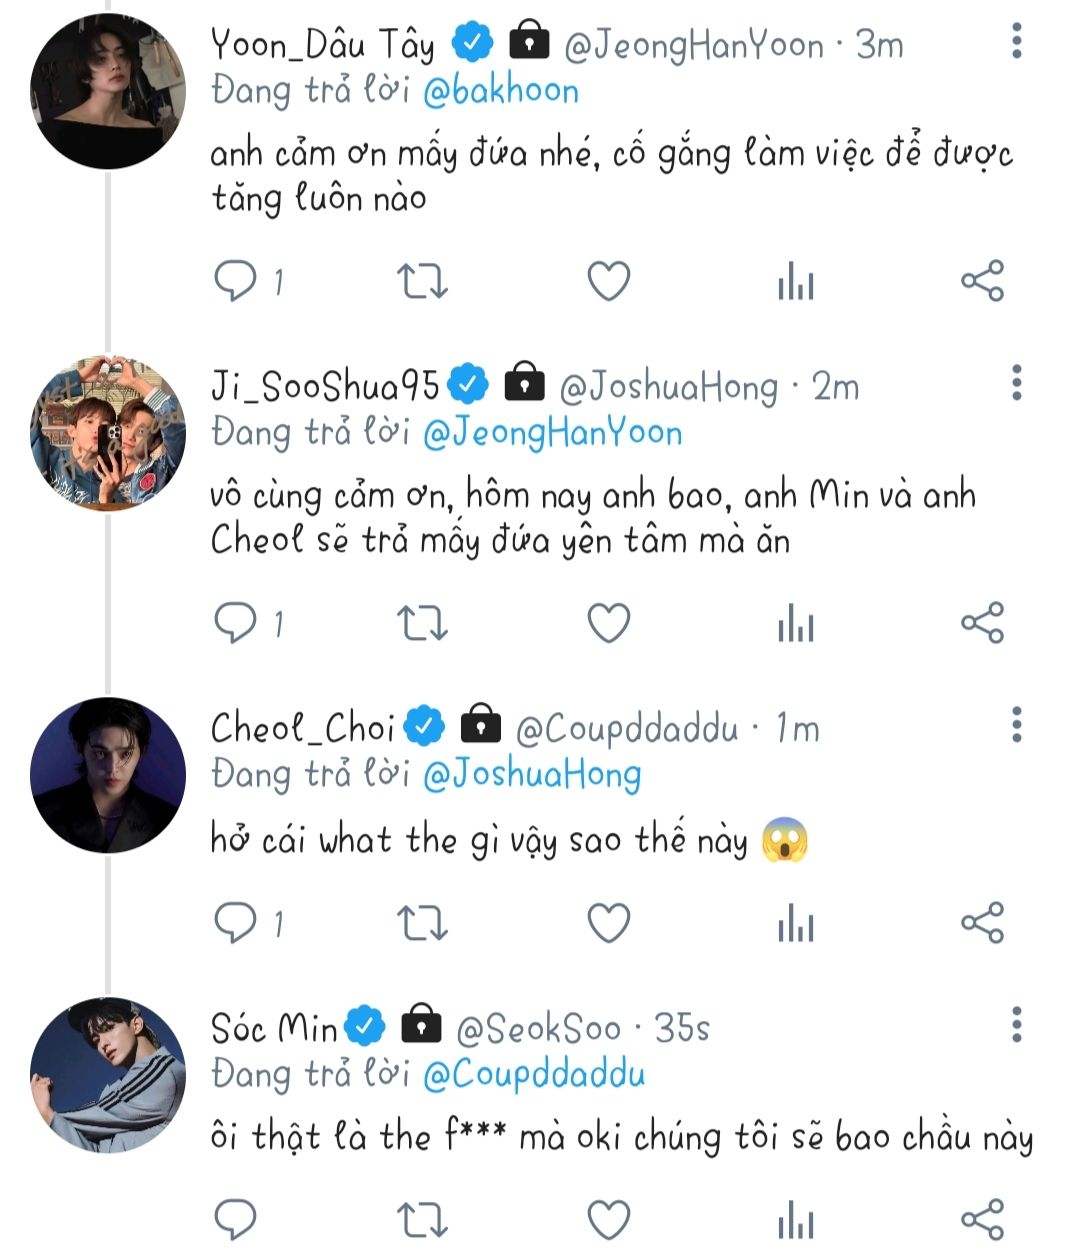Share Cheol_Choi's tweet
Viewport: 1080px width, 1248px height.
click(x=982, y=923)
